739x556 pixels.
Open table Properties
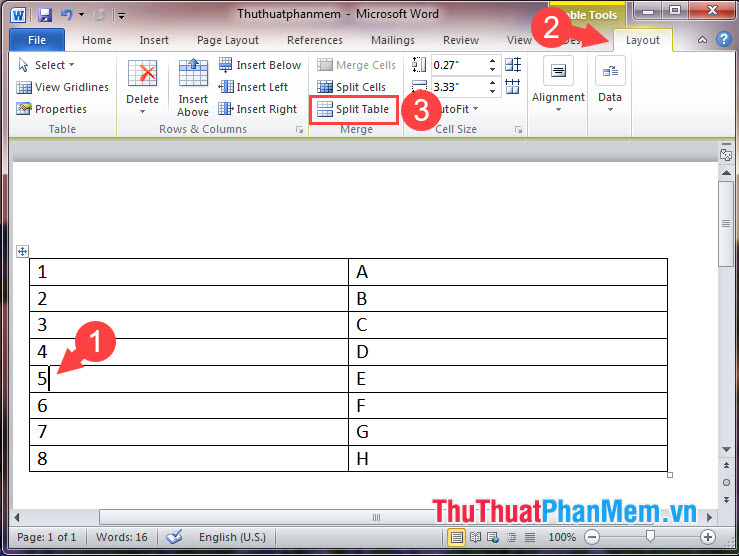click(x=52, y=109)
